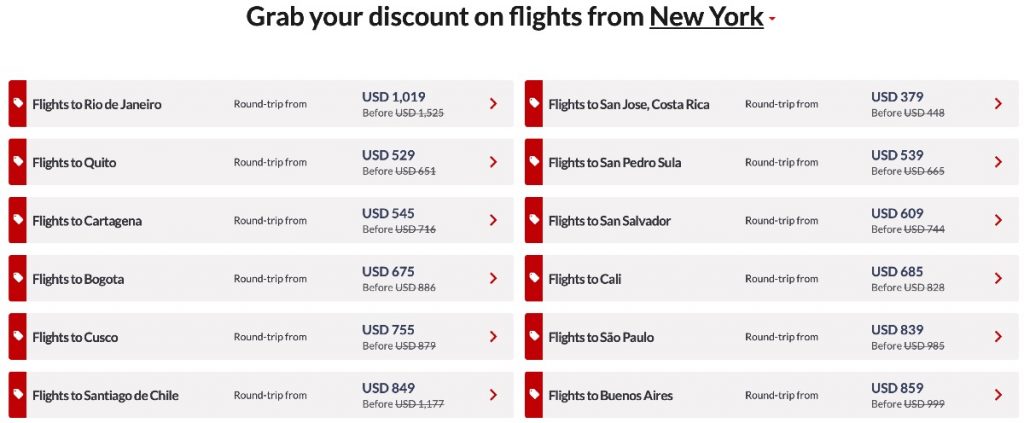
Task: Click the red tag icon on Cartagena row
Action: point(17,220)
